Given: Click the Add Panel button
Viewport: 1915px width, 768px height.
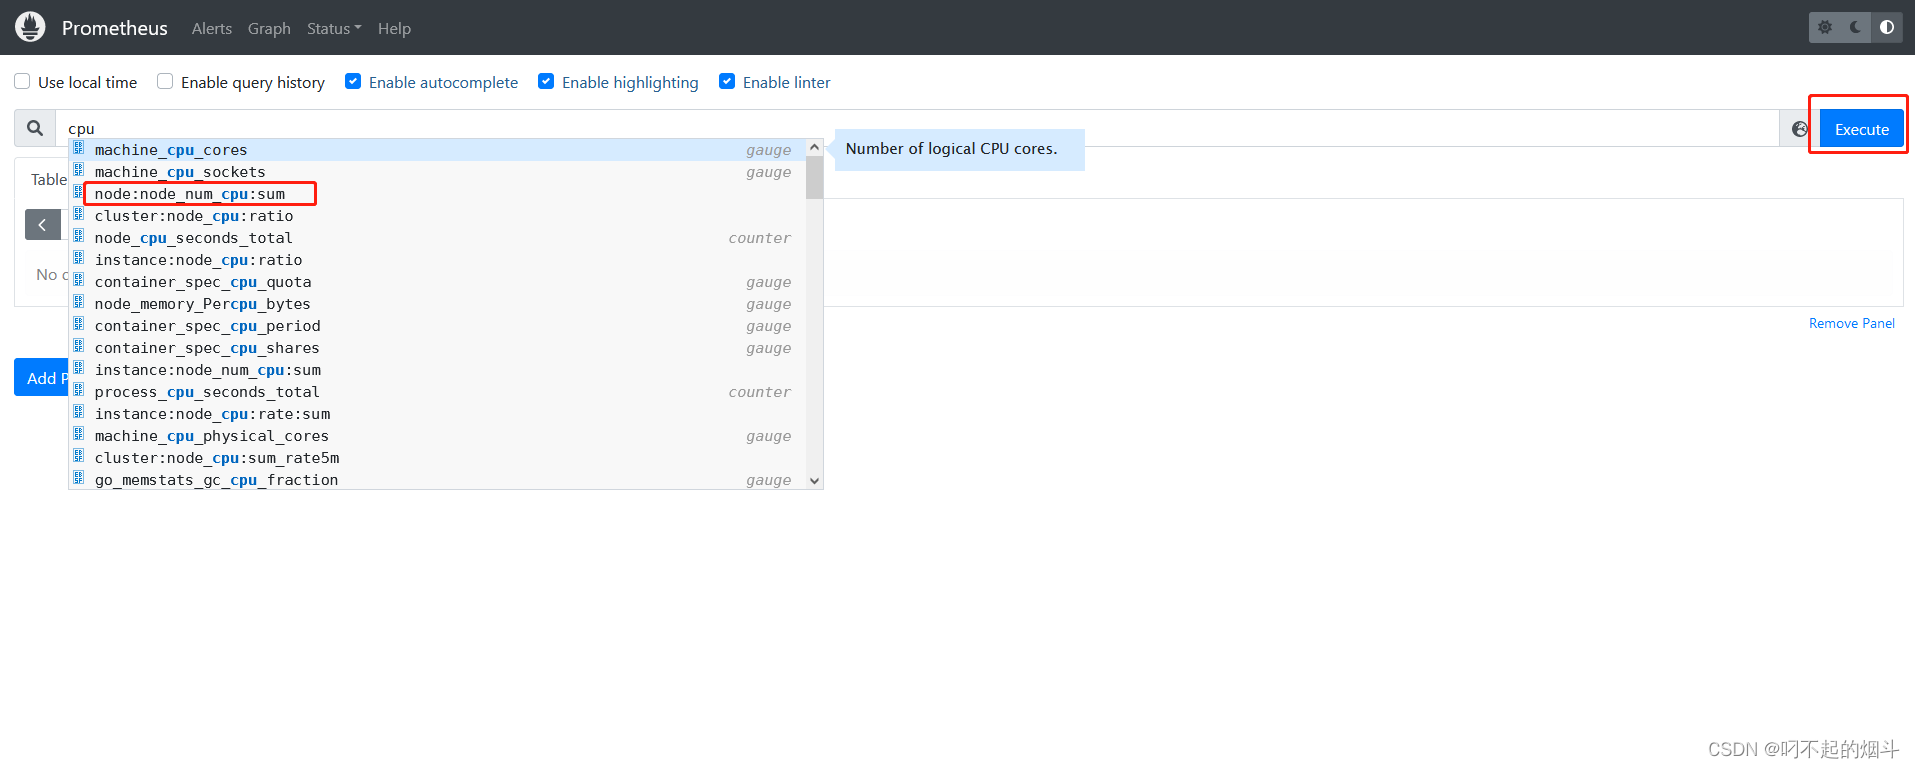Looking at the screenshot, I should [41, 378].
